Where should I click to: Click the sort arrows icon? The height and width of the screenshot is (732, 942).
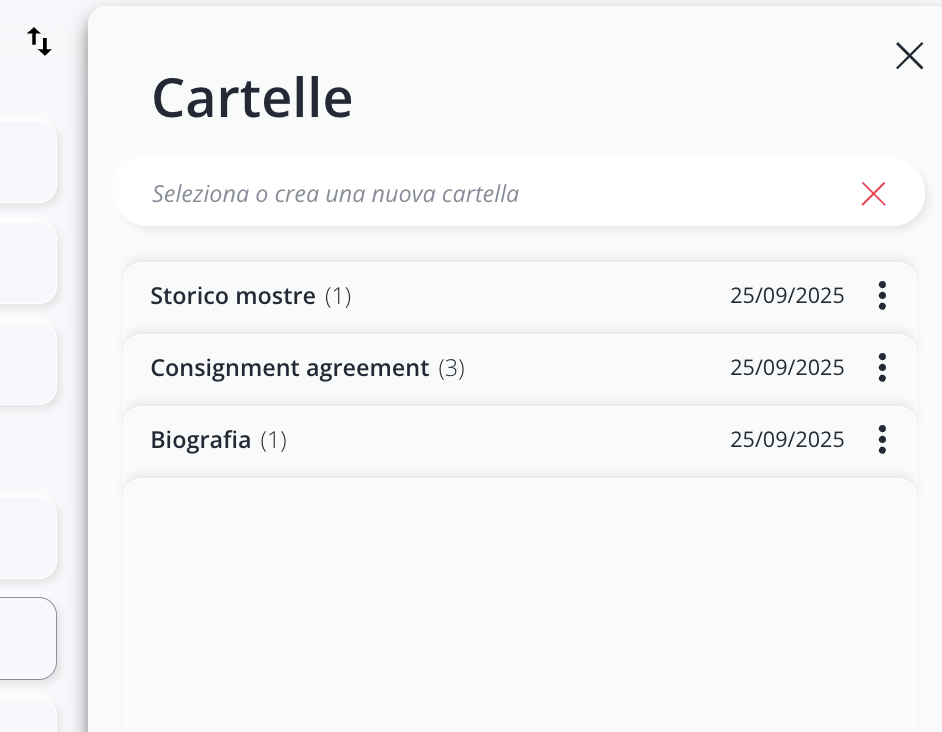click(39, 42)
